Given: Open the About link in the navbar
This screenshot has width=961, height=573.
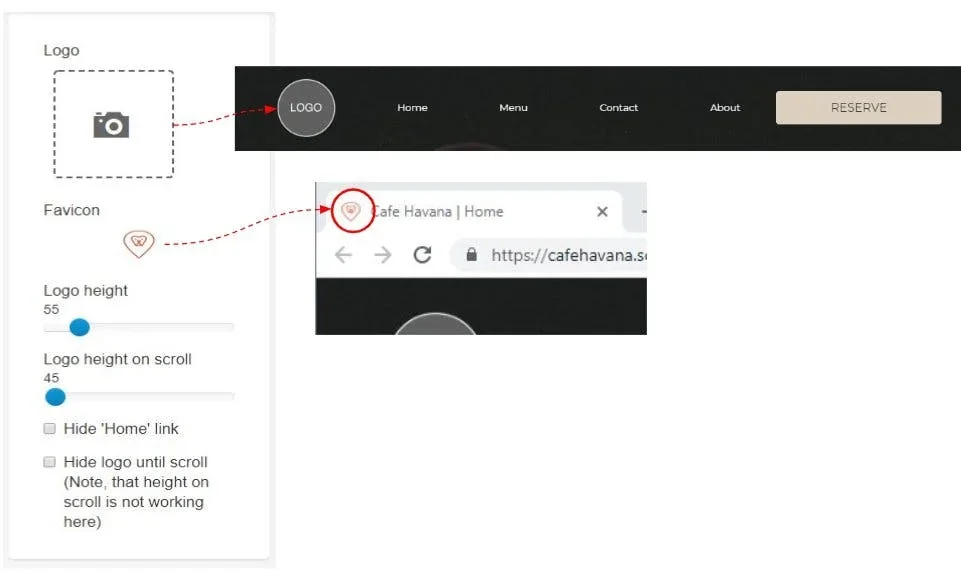Looking at the screenshot, I should point(725,108).
